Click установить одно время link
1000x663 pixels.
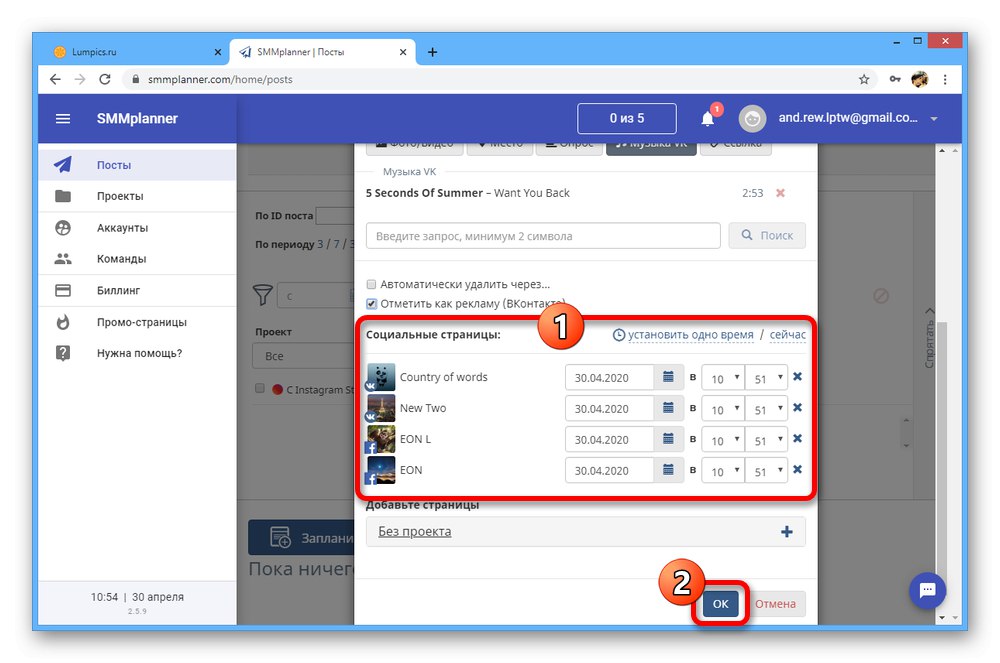tap(690, 335)
